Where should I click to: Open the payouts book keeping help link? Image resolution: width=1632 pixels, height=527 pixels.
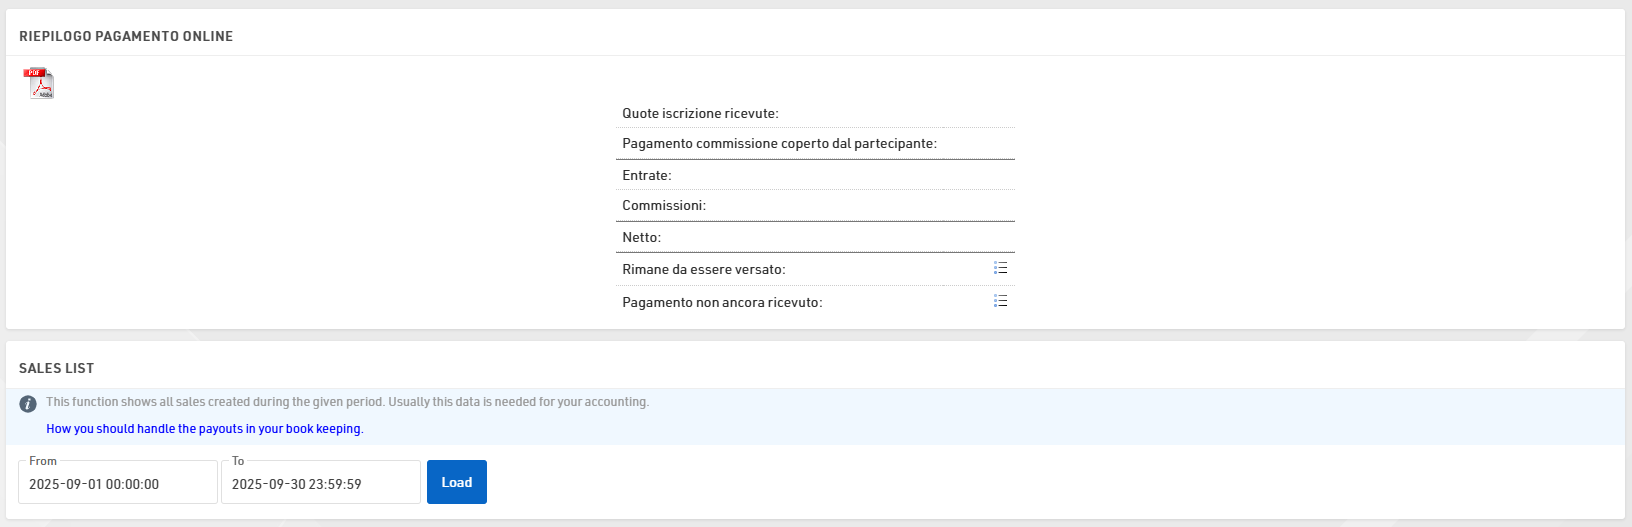point(204,429)
